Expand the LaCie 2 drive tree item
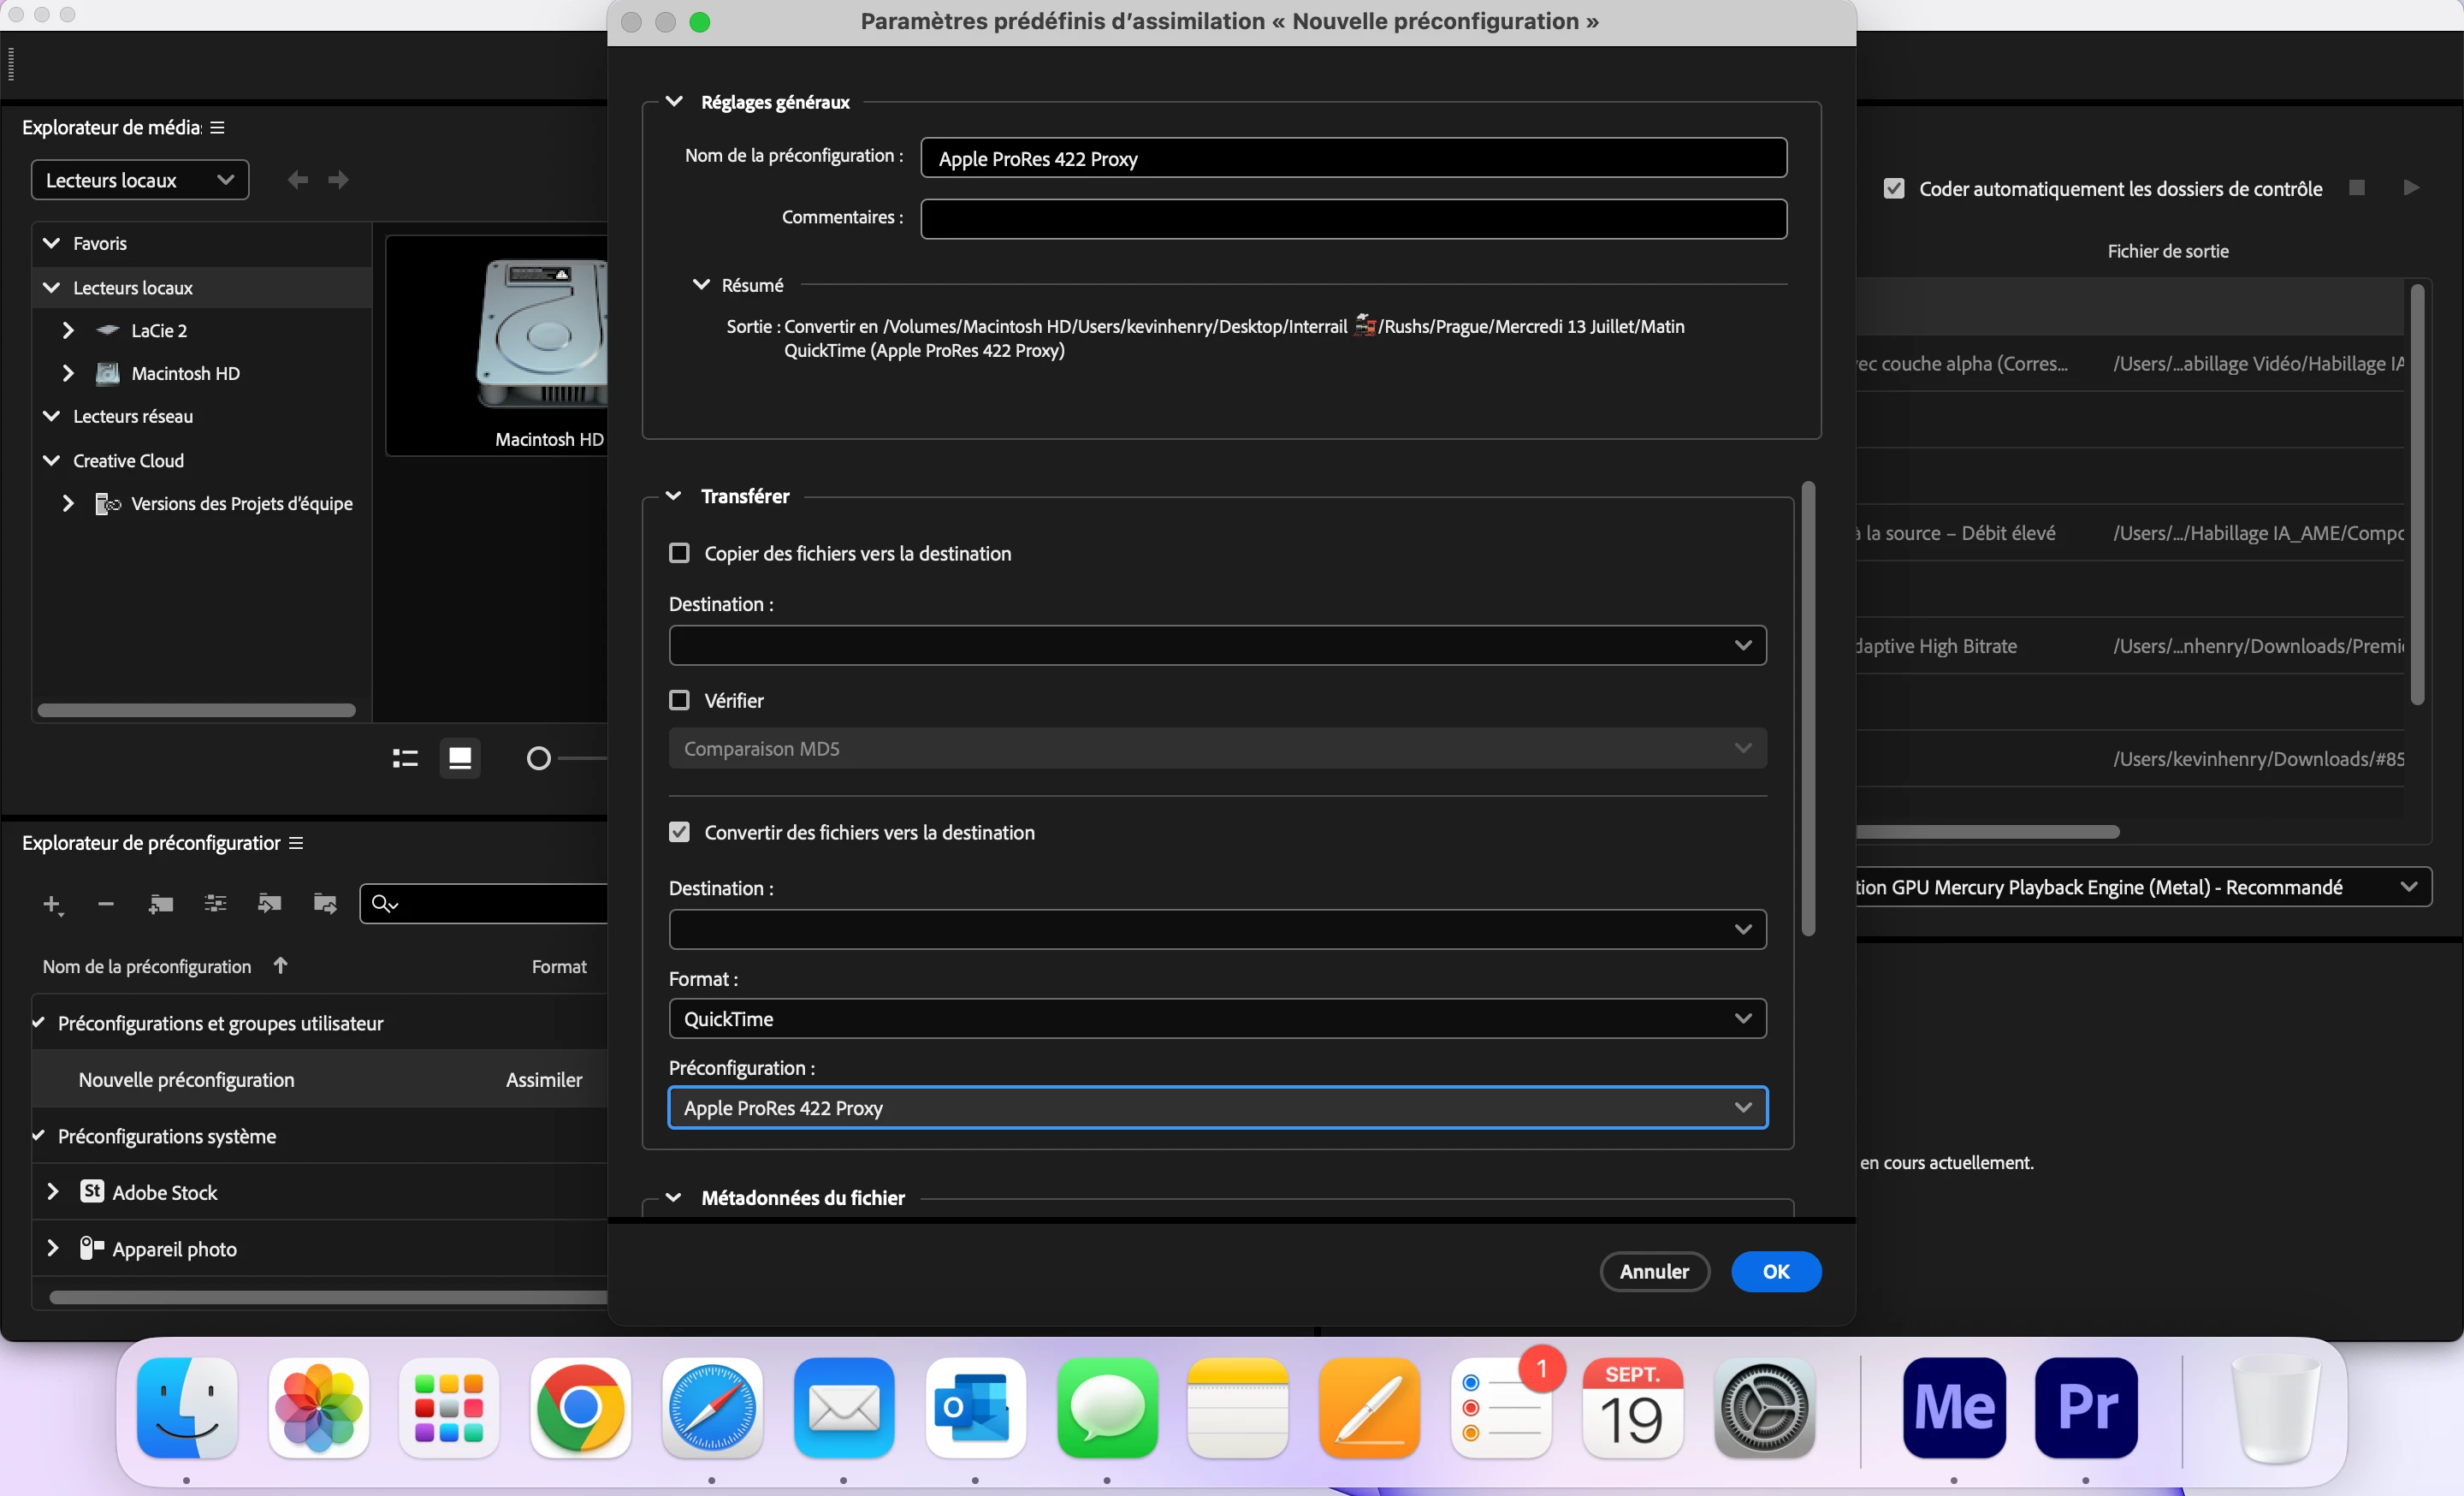2464x1496 pixels. coord(68,330)
